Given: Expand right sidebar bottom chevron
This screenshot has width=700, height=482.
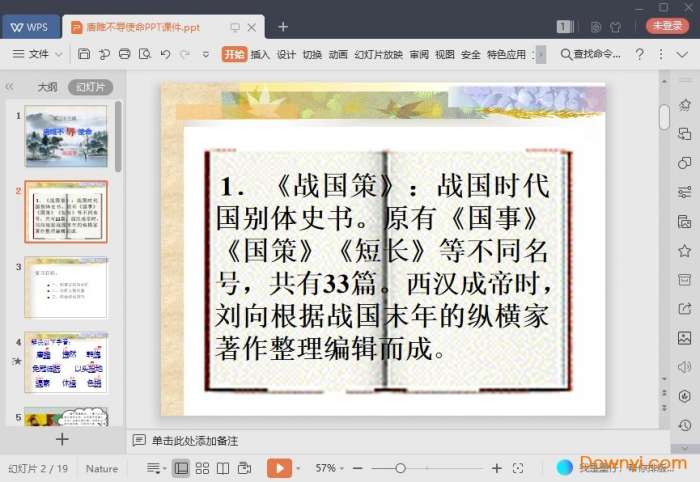Looking at the screenshot, I should (685, 448).
